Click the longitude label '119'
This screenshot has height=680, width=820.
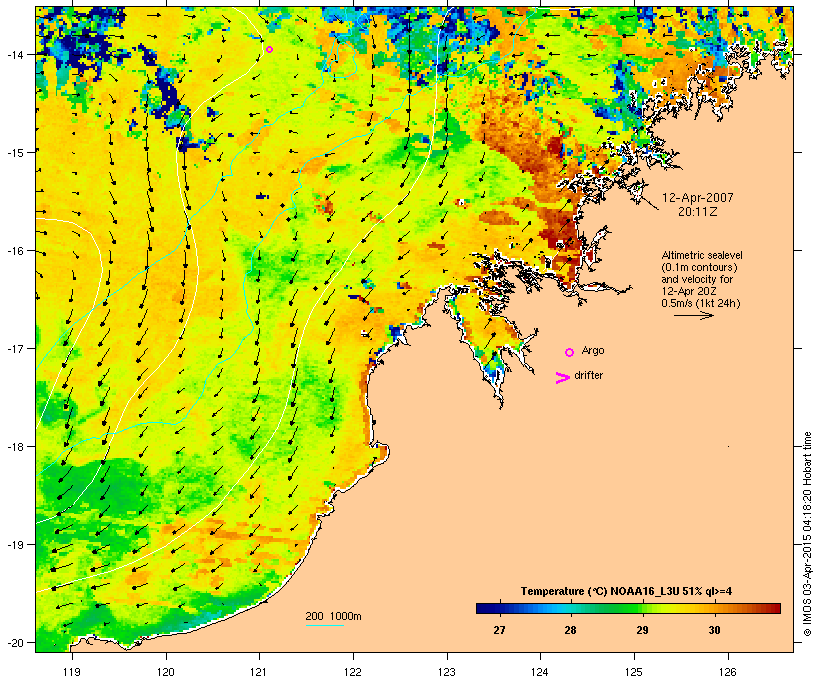point(72,672)
